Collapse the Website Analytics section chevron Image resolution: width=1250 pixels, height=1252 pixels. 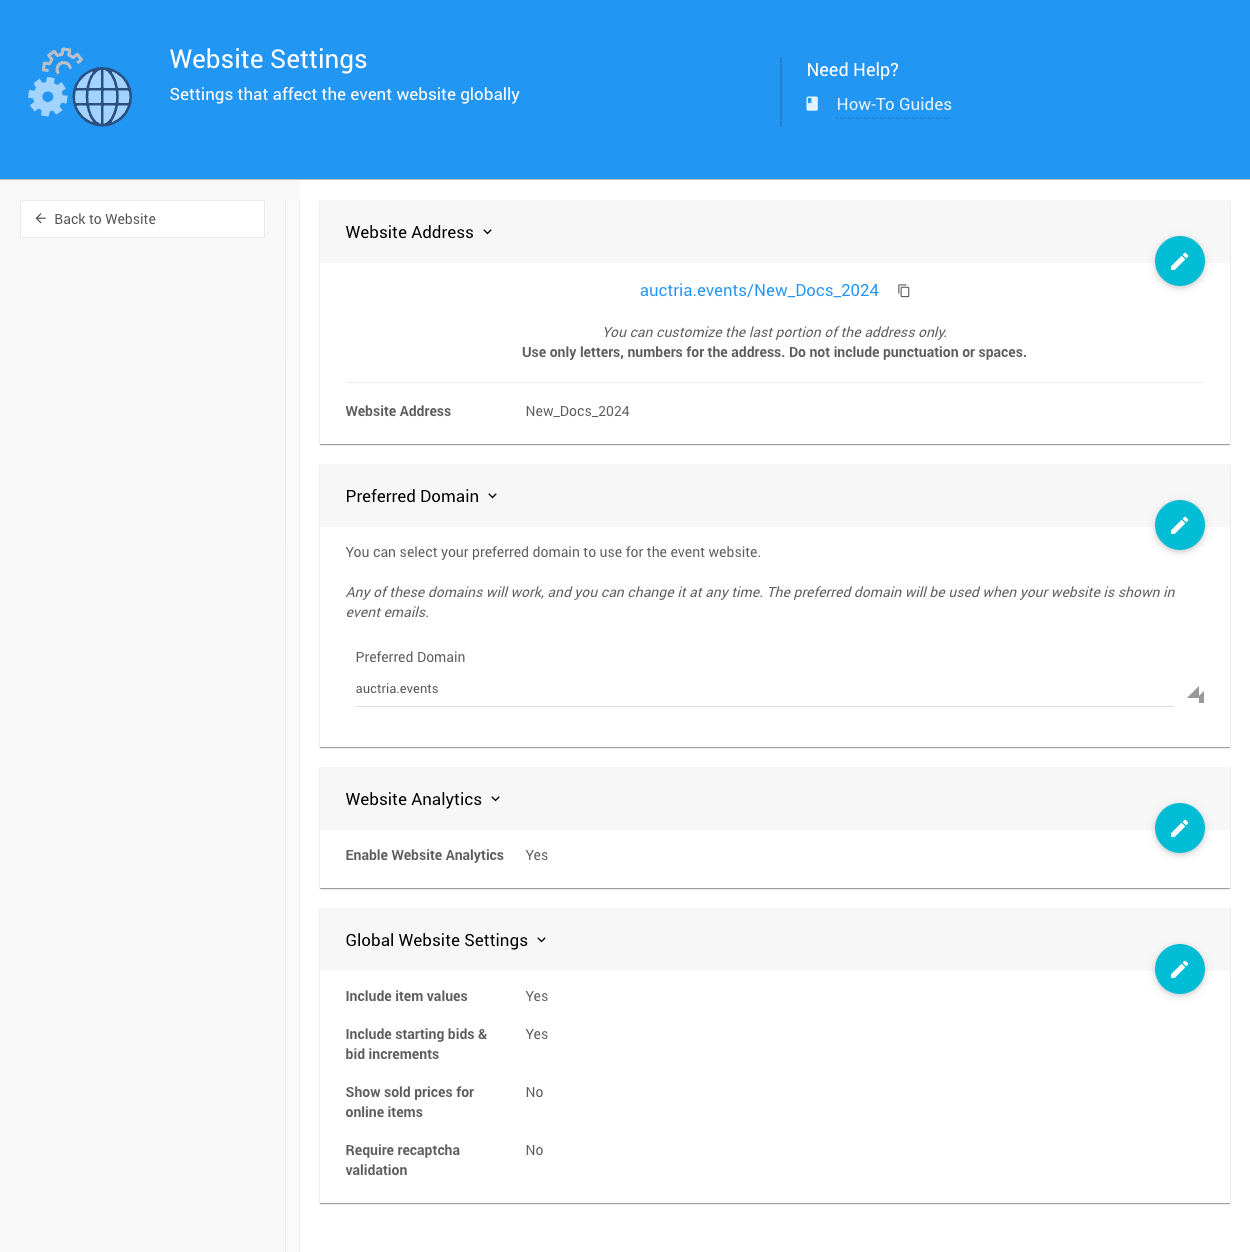coord(496,799)
